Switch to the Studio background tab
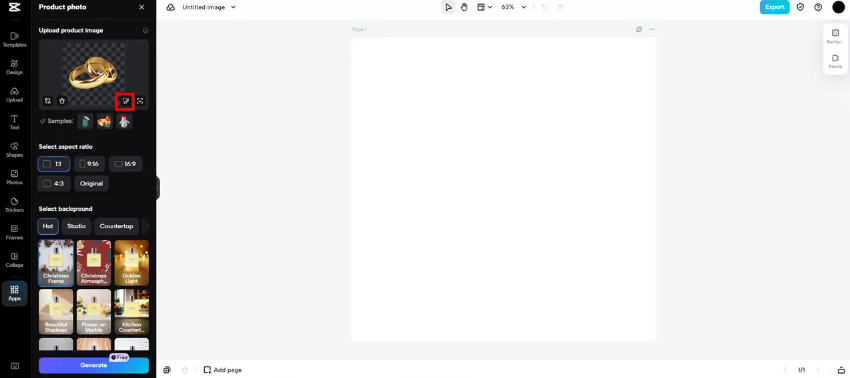 [76, 226]
